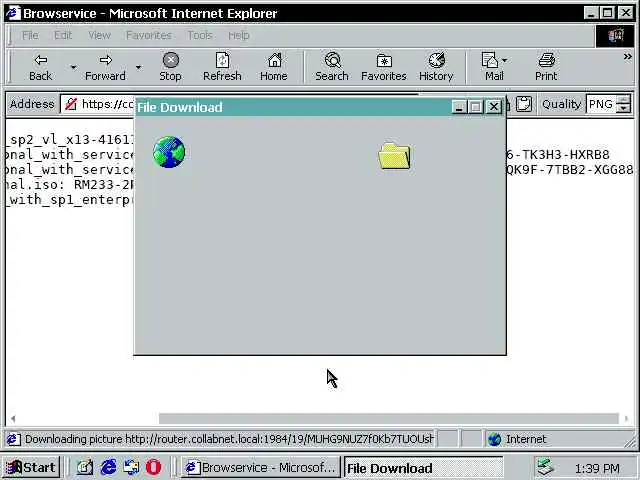Minimize the File Download dialog
This screenshot has height=480, width=640.
click(x=459, y=107)
